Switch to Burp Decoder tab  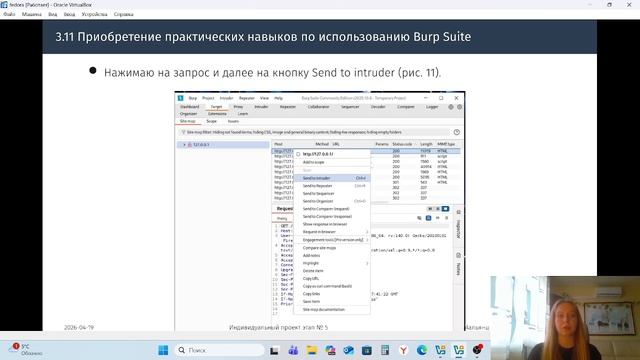coord(378,107)
